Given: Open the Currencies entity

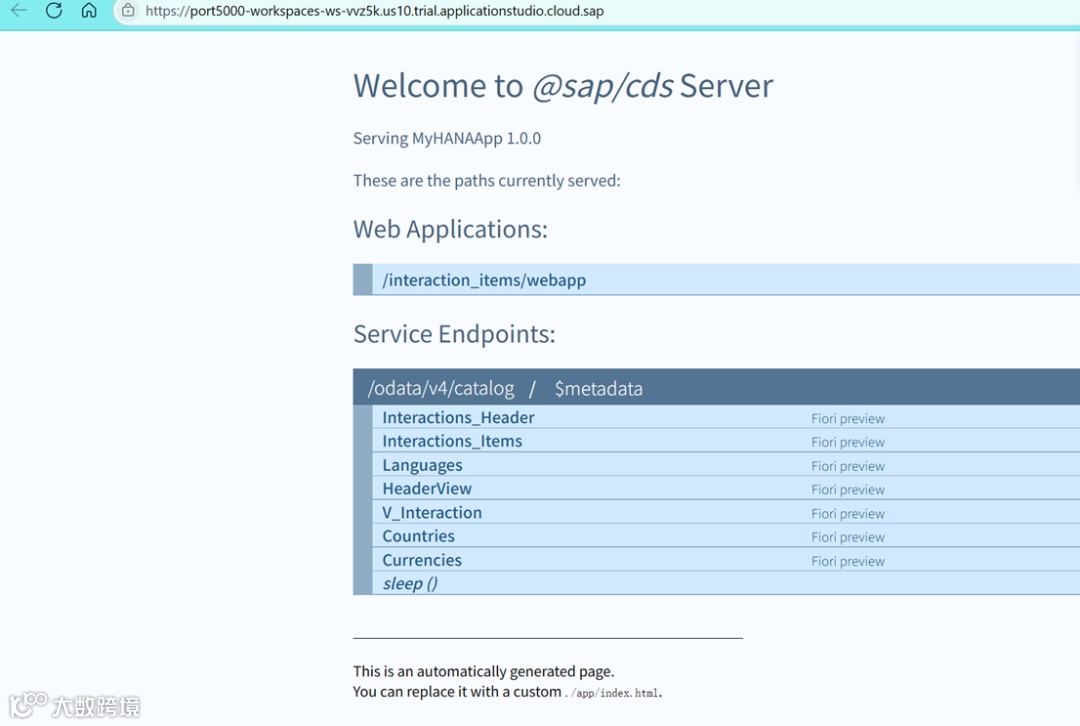Looking at the screenshot, I should tap(422, 560).
